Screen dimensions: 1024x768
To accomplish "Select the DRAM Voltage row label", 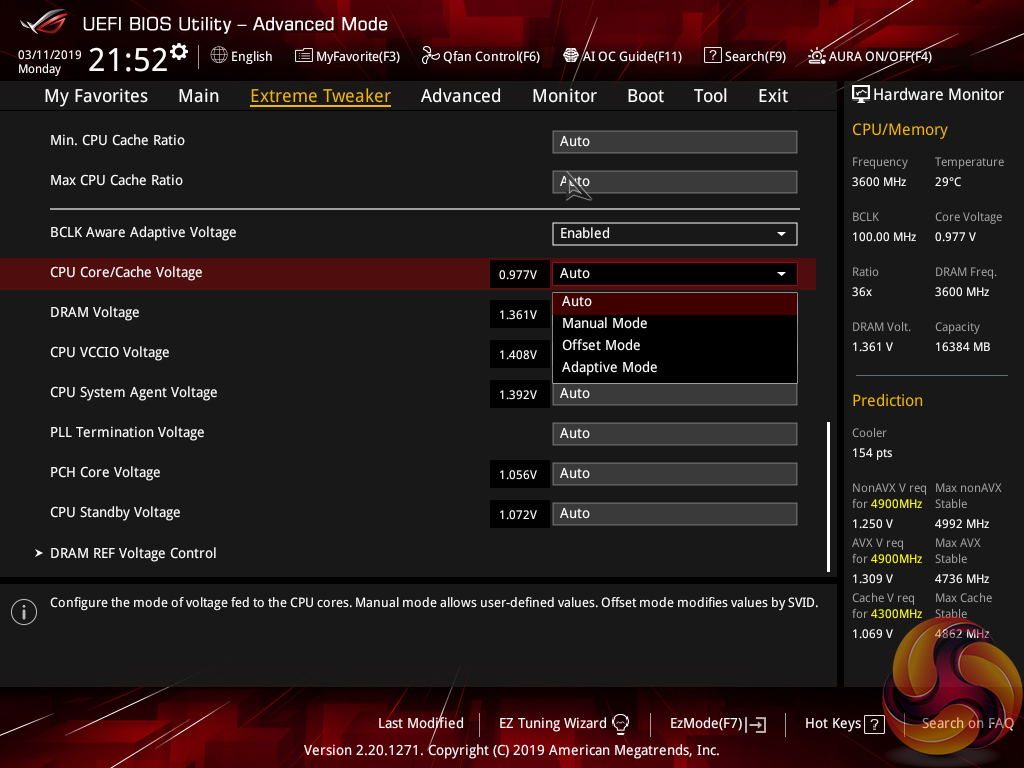I will point(95,312).
